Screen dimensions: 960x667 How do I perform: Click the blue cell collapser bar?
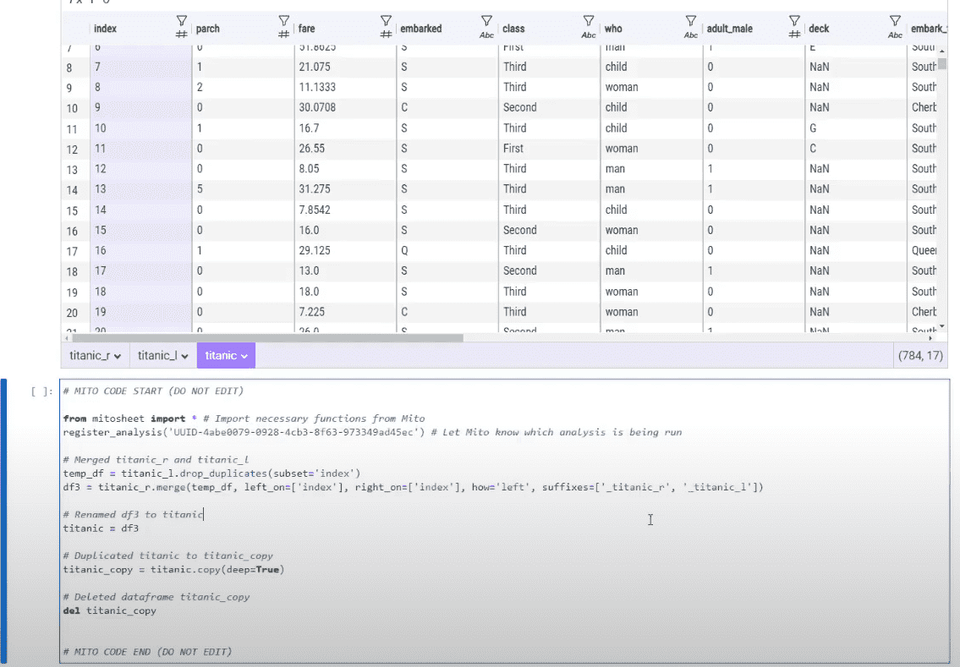4,522
